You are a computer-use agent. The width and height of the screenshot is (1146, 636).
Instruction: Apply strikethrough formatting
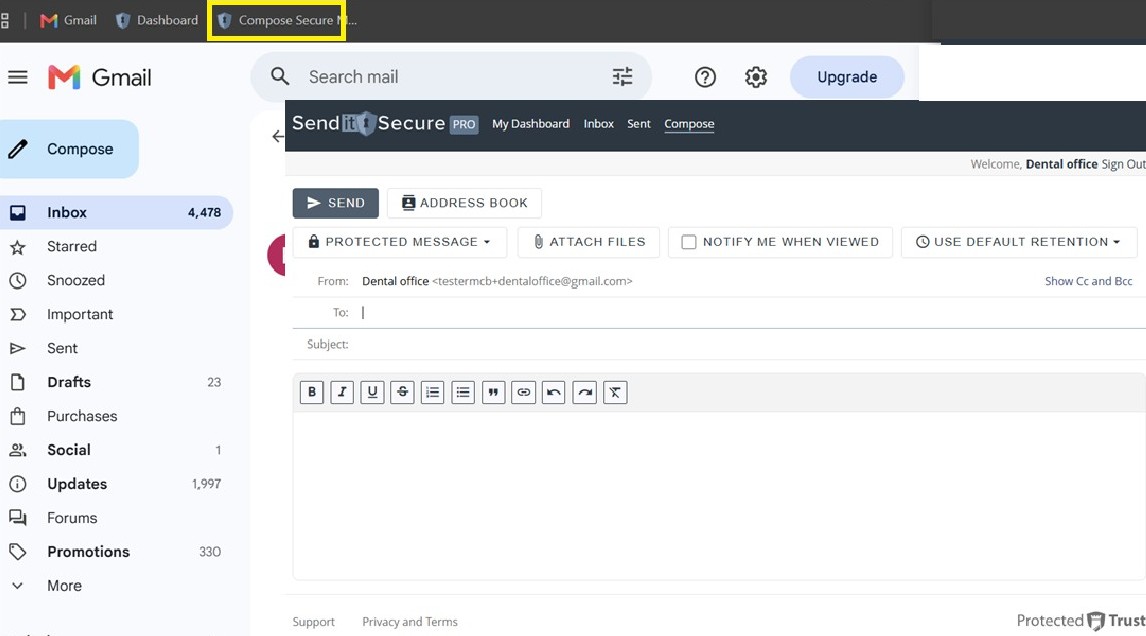coord(403,393)
